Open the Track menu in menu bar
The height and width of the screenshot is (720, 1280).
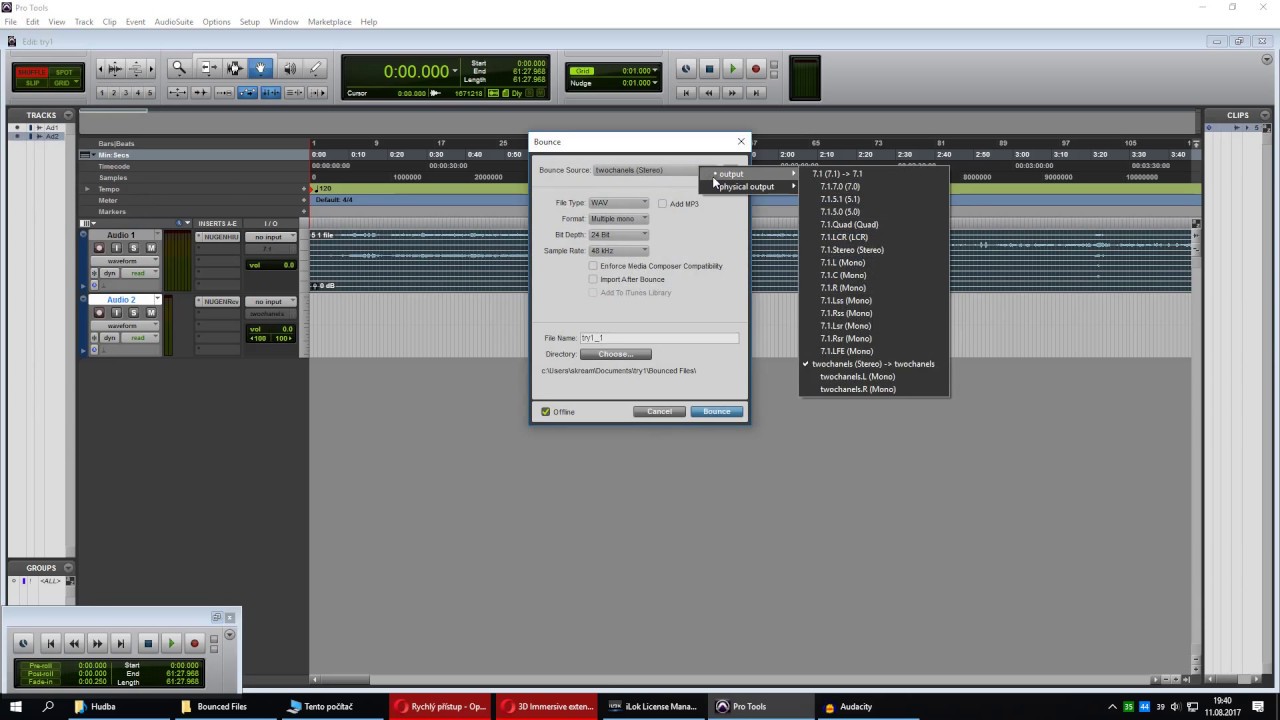click(x=84, y=22)
